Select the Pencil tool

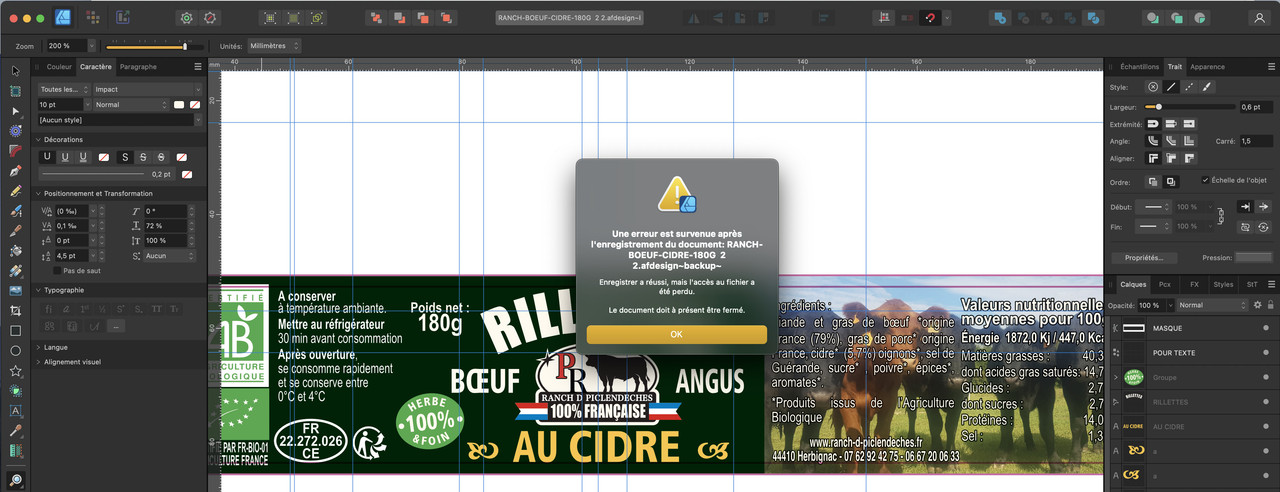15,191
